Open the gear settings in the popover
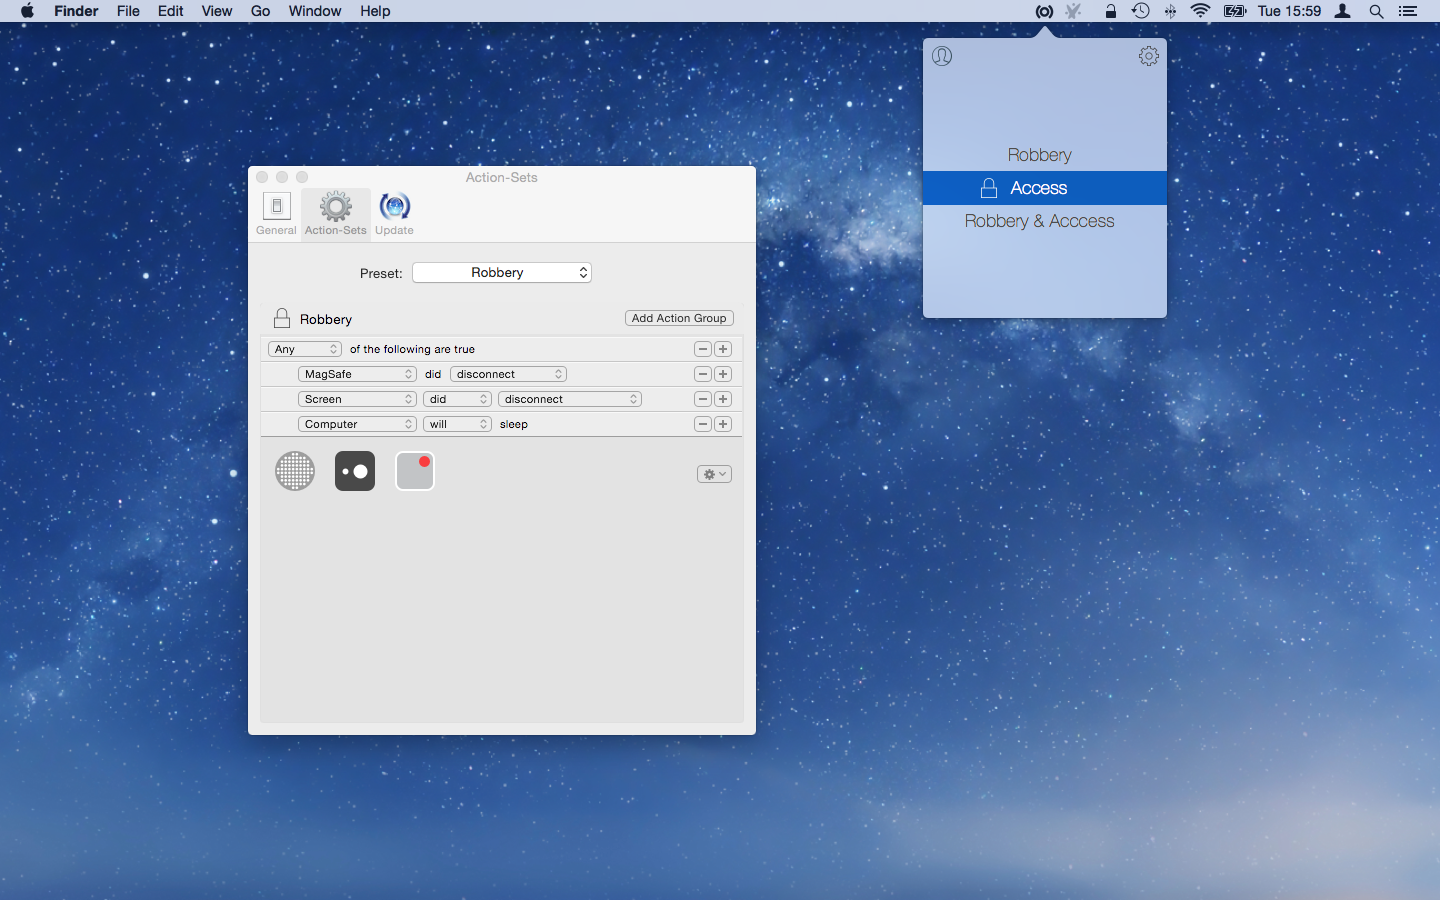Image resolution: width=1440 pixels, height=900 pixels. click(1149, 56)
